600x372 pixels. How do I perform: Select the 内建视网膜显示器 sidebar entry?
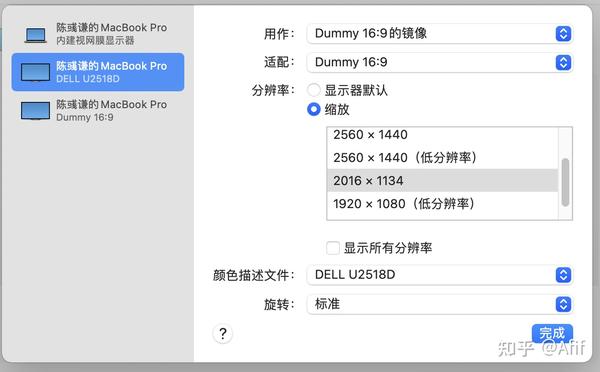pyautogui.click(x=98, y=34)
